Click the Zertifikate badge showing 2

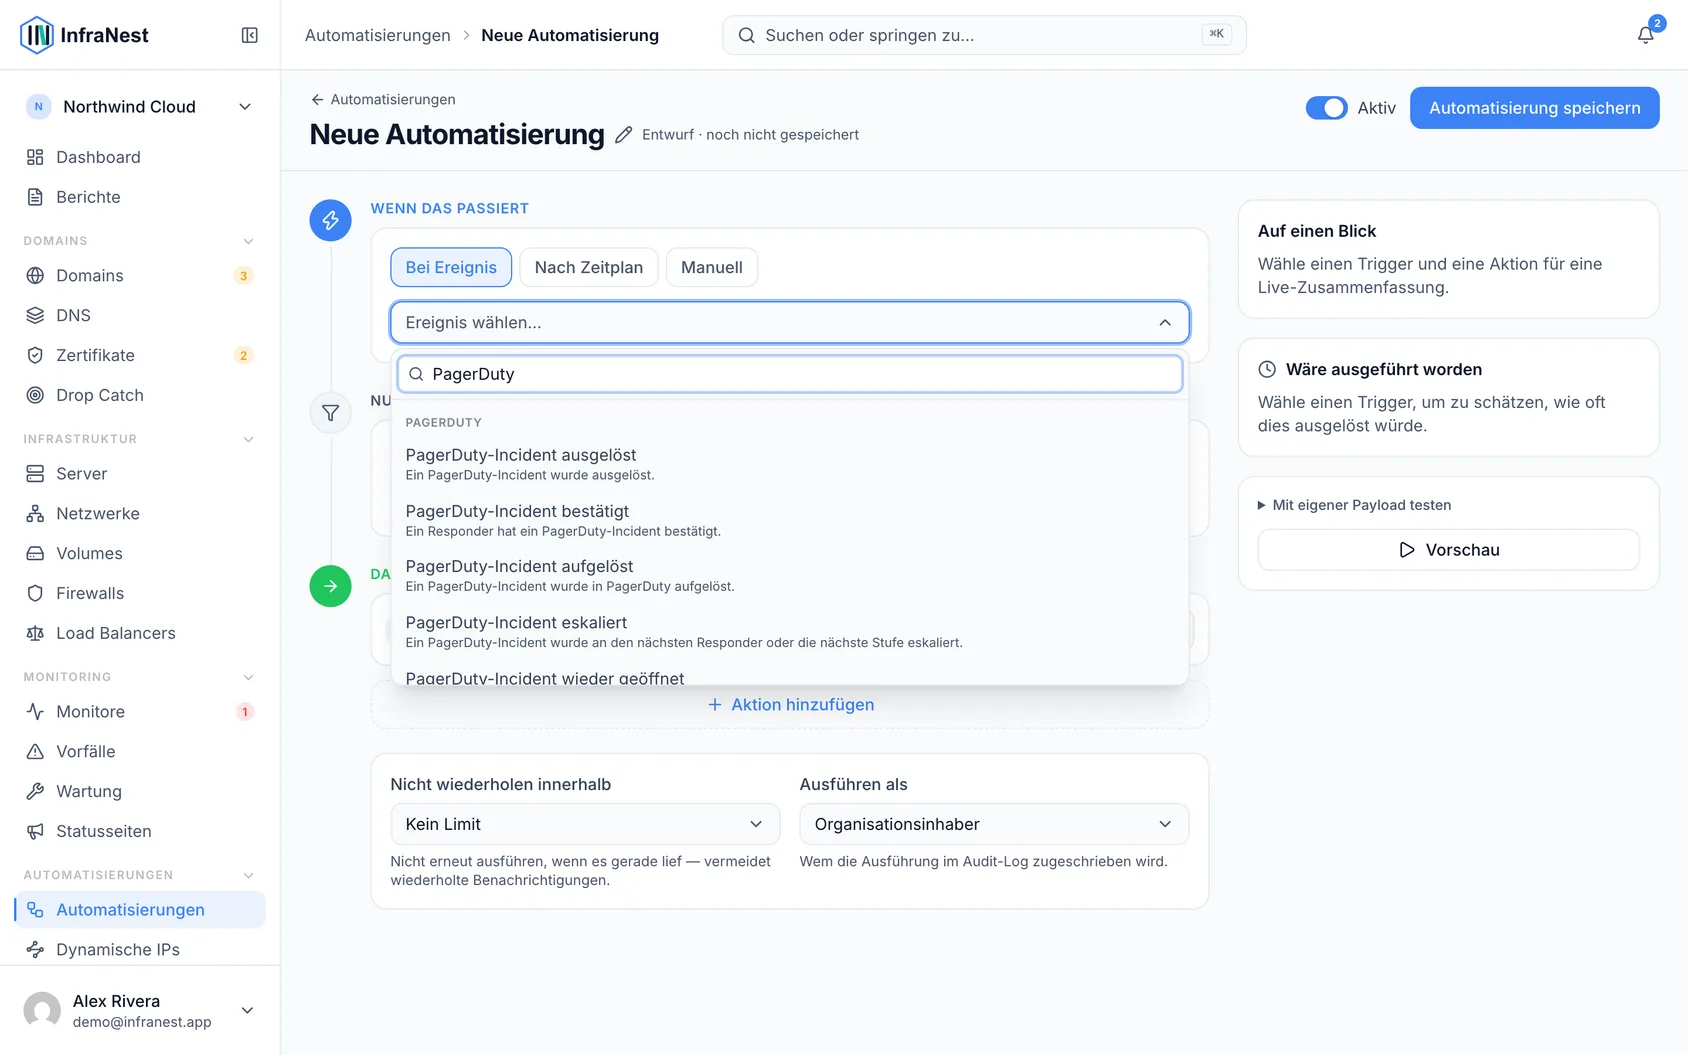243,355
